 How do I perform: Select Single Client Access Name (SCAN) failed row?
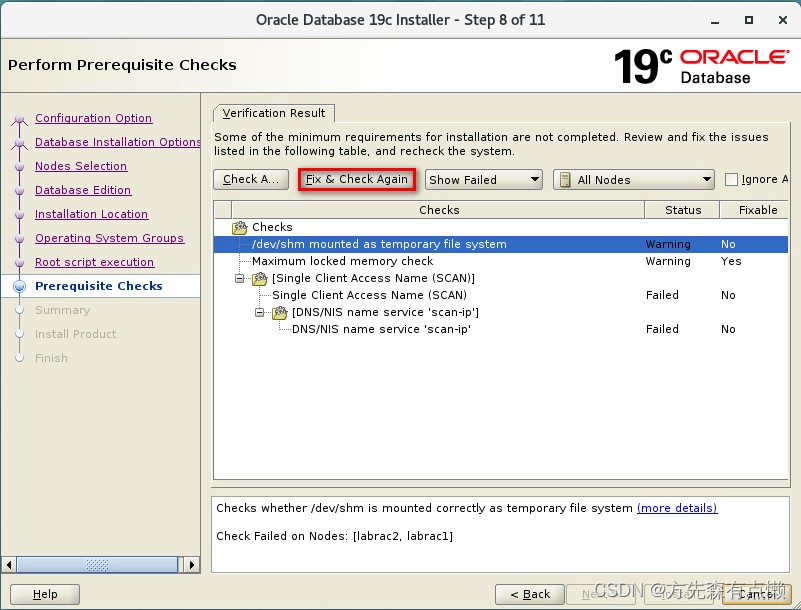[x=501, y=295]
